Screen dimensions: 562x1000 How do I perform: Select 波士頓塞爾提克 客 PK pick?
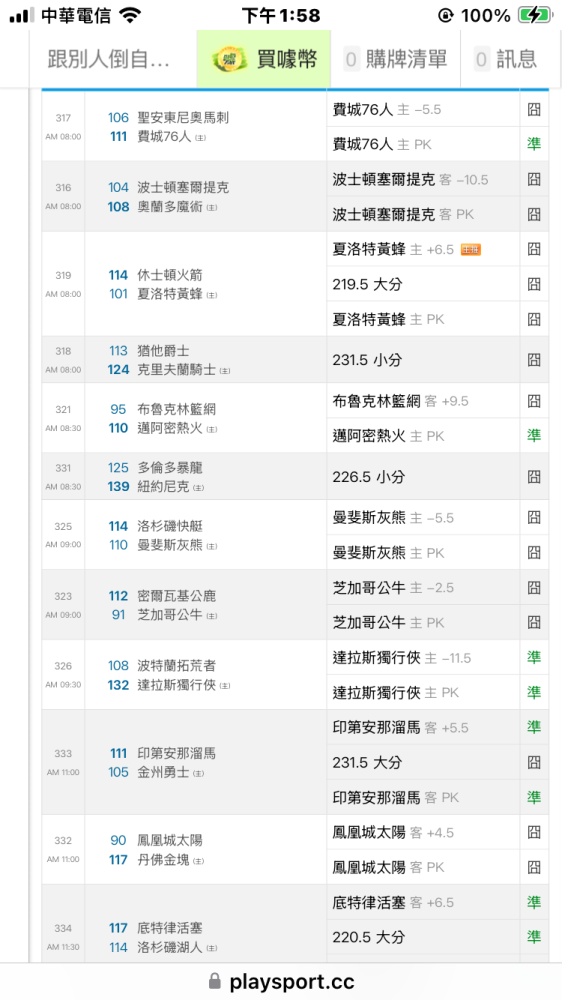[x=424, y=214]
